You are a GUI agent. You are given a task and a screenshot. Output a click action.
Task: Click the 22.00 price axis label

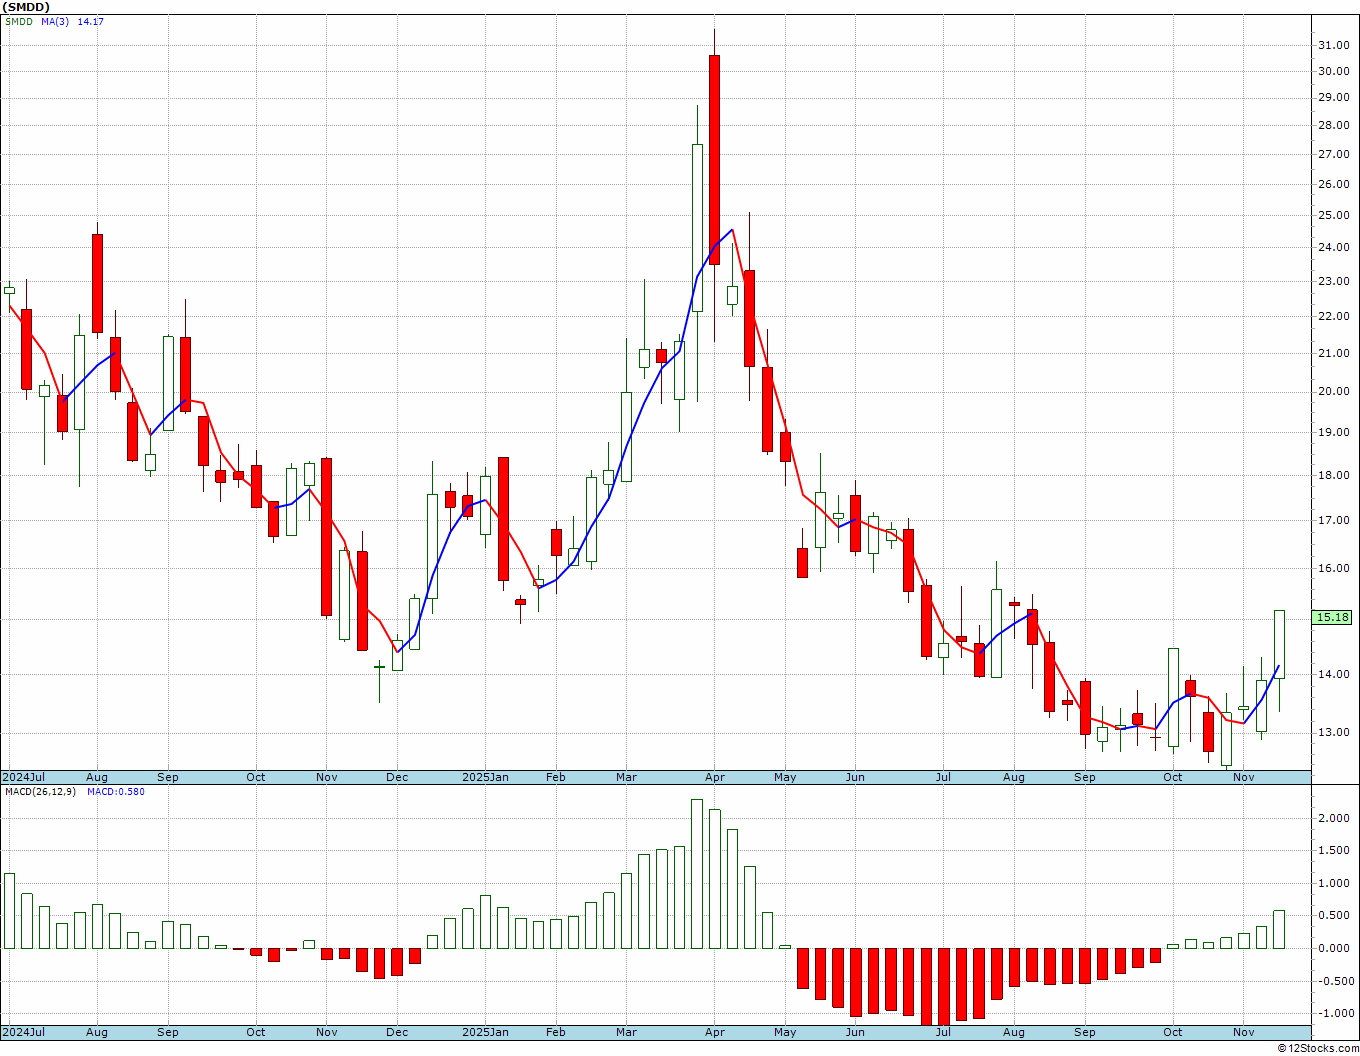(x=1334, y=316)
